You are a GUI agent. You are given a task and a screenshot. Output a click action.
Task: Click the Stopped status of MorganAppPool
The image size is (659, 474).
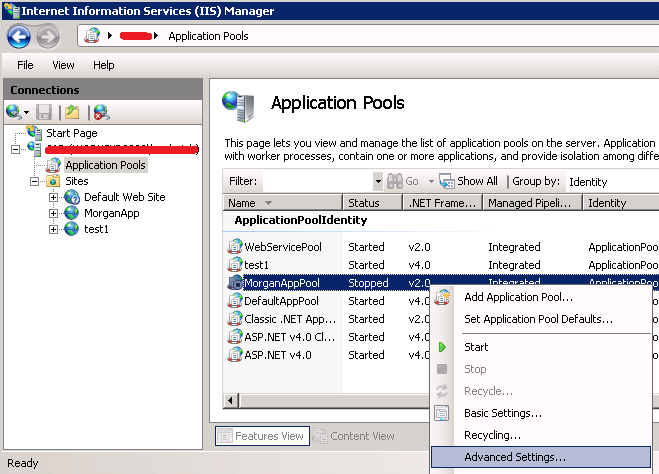click(368, 283)
